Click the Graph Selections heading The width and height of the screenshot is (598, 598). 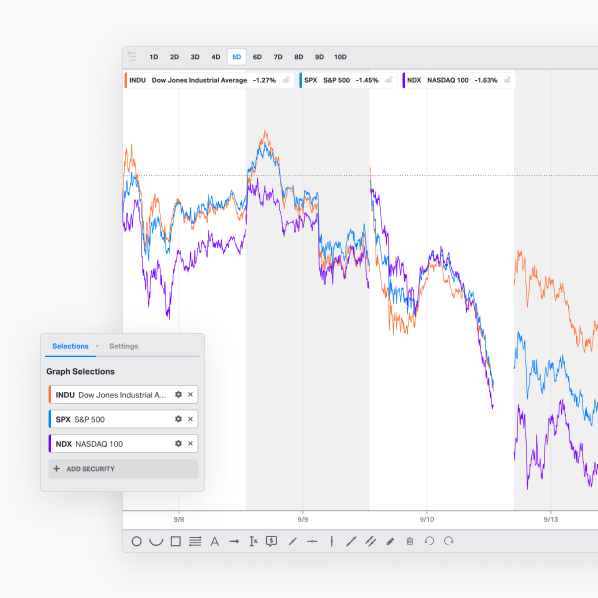point(80,371)
